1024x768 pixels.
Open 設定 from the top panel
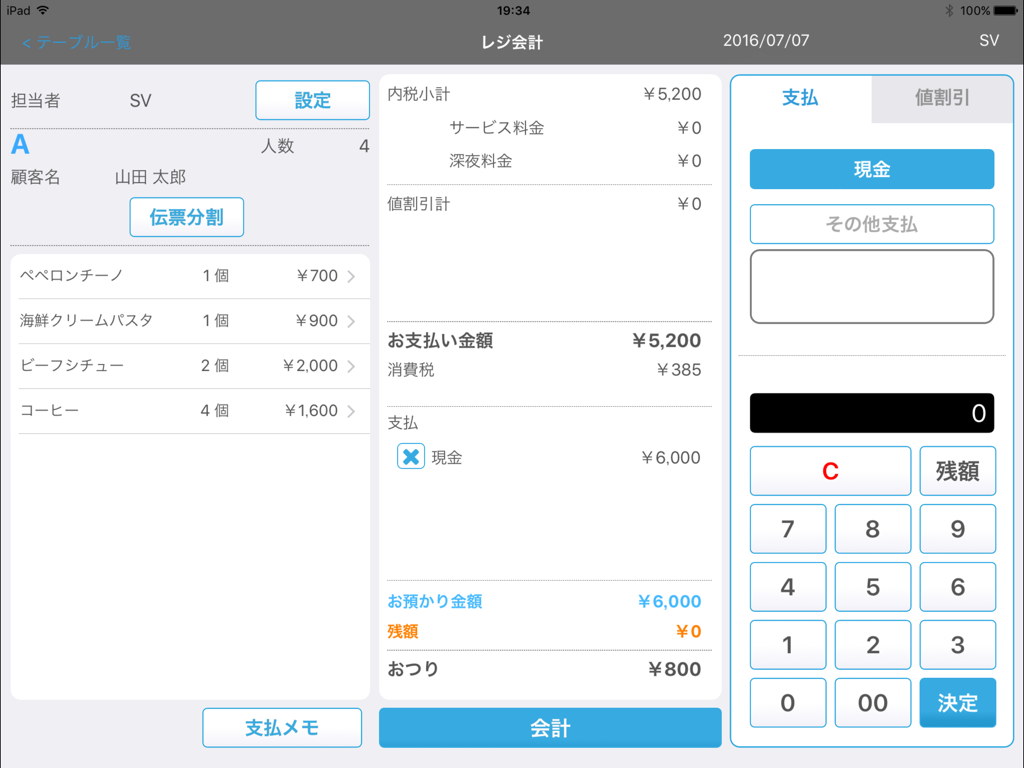pos(313,100)
